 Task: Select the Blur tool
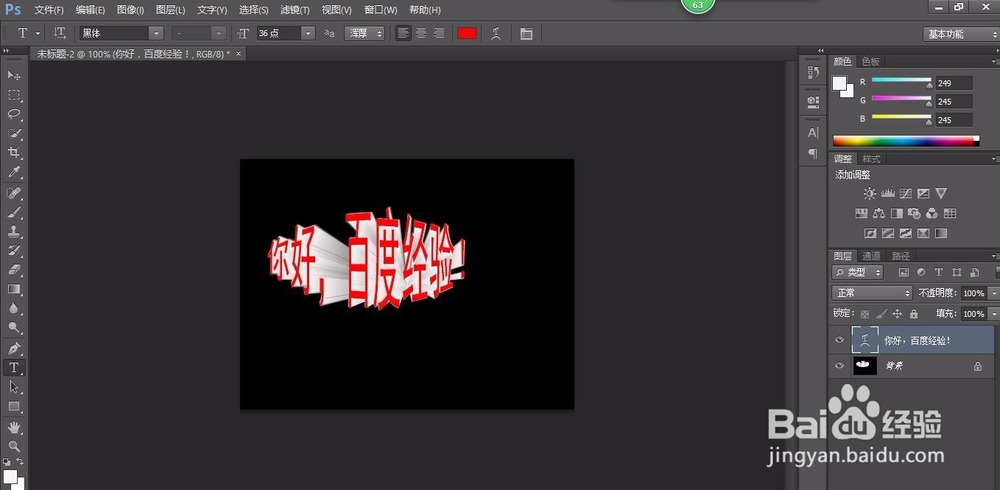(x=14, y=308)
